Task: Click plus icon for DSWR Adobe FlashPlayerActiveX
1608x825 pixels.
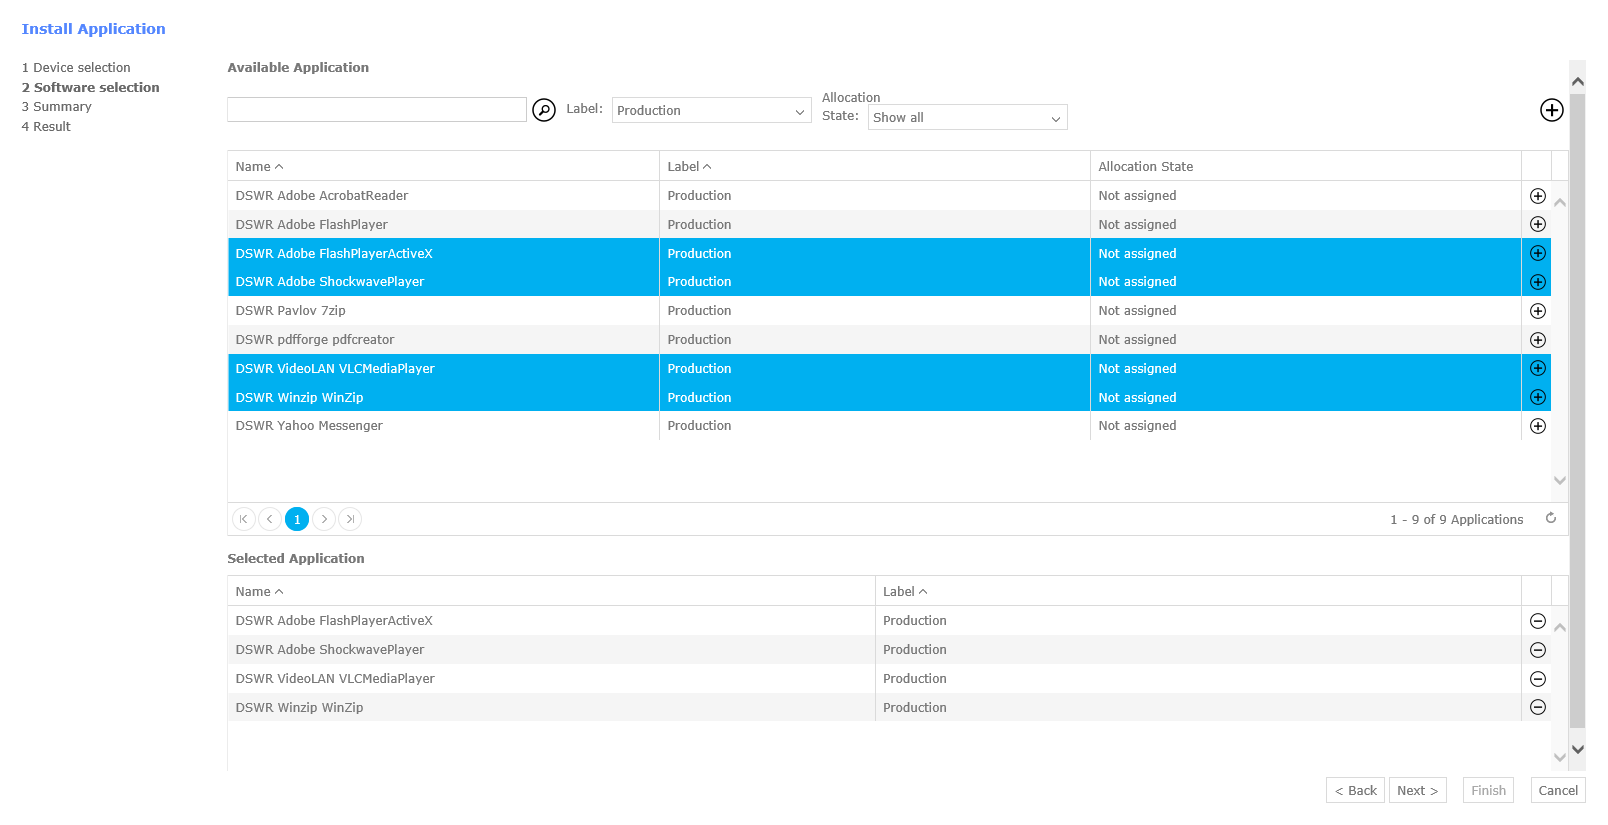Action: [1538, 253]
